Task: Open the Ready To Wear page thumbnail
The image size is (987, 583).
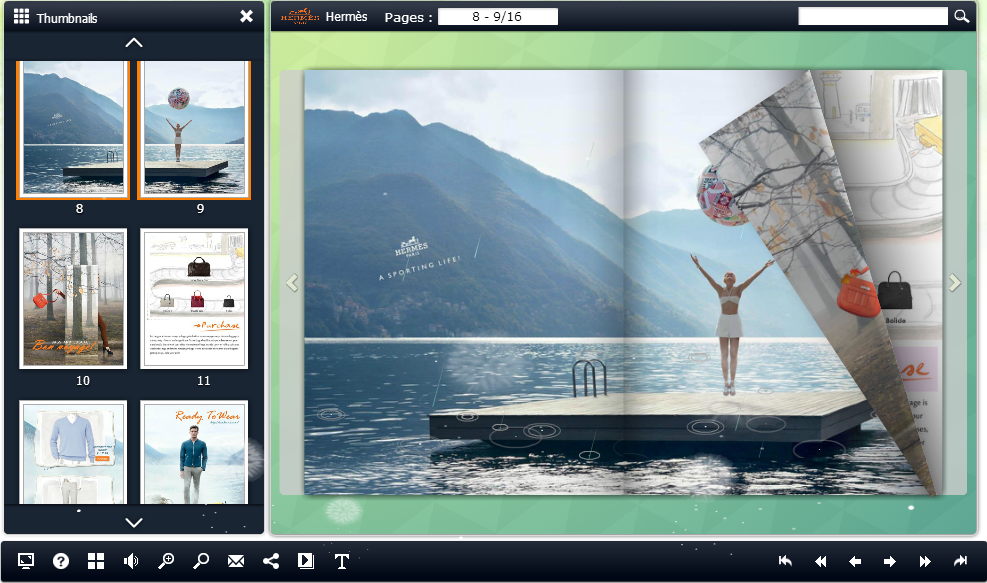Action: tap(194, 452)
